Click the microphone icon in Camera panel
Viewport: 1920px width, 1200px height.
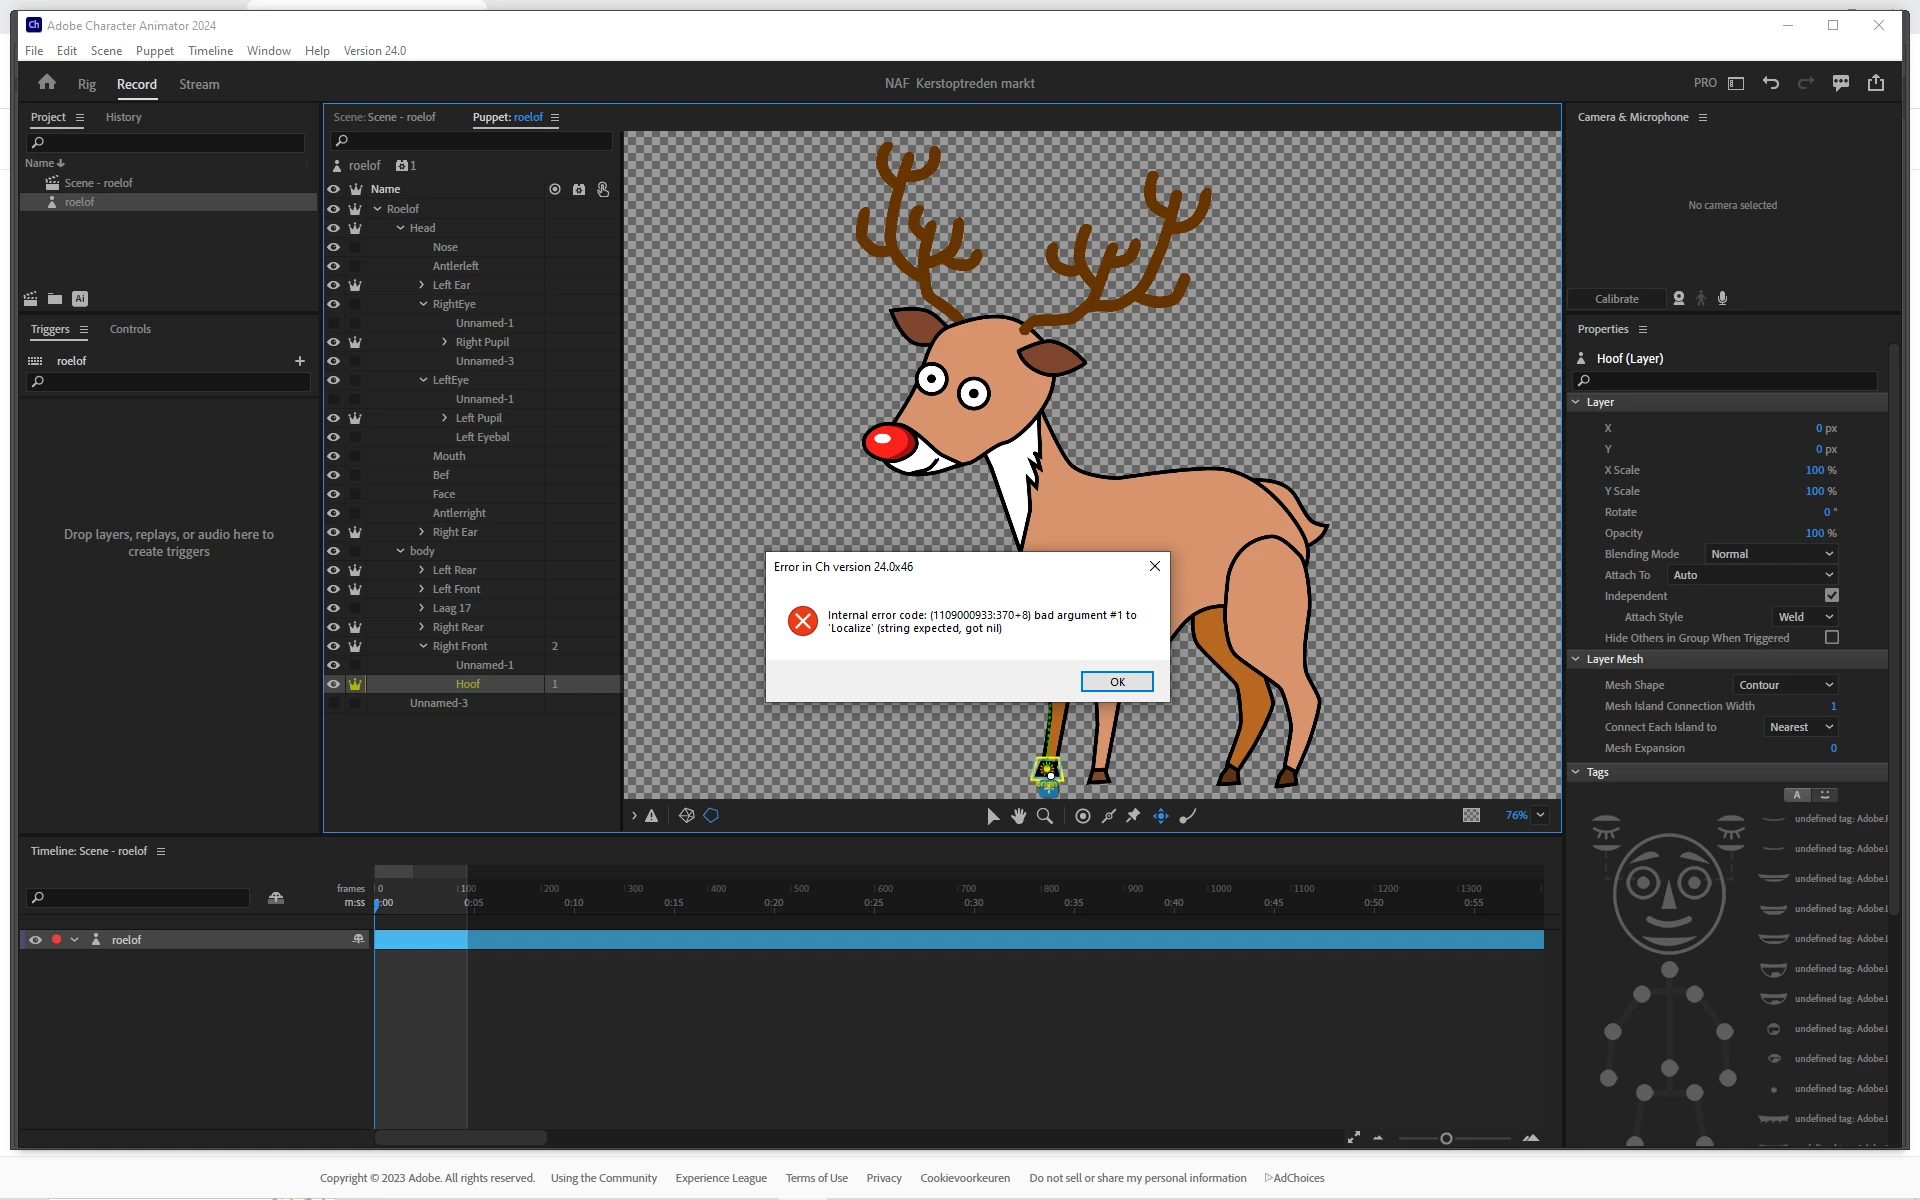pos(1722,298)
